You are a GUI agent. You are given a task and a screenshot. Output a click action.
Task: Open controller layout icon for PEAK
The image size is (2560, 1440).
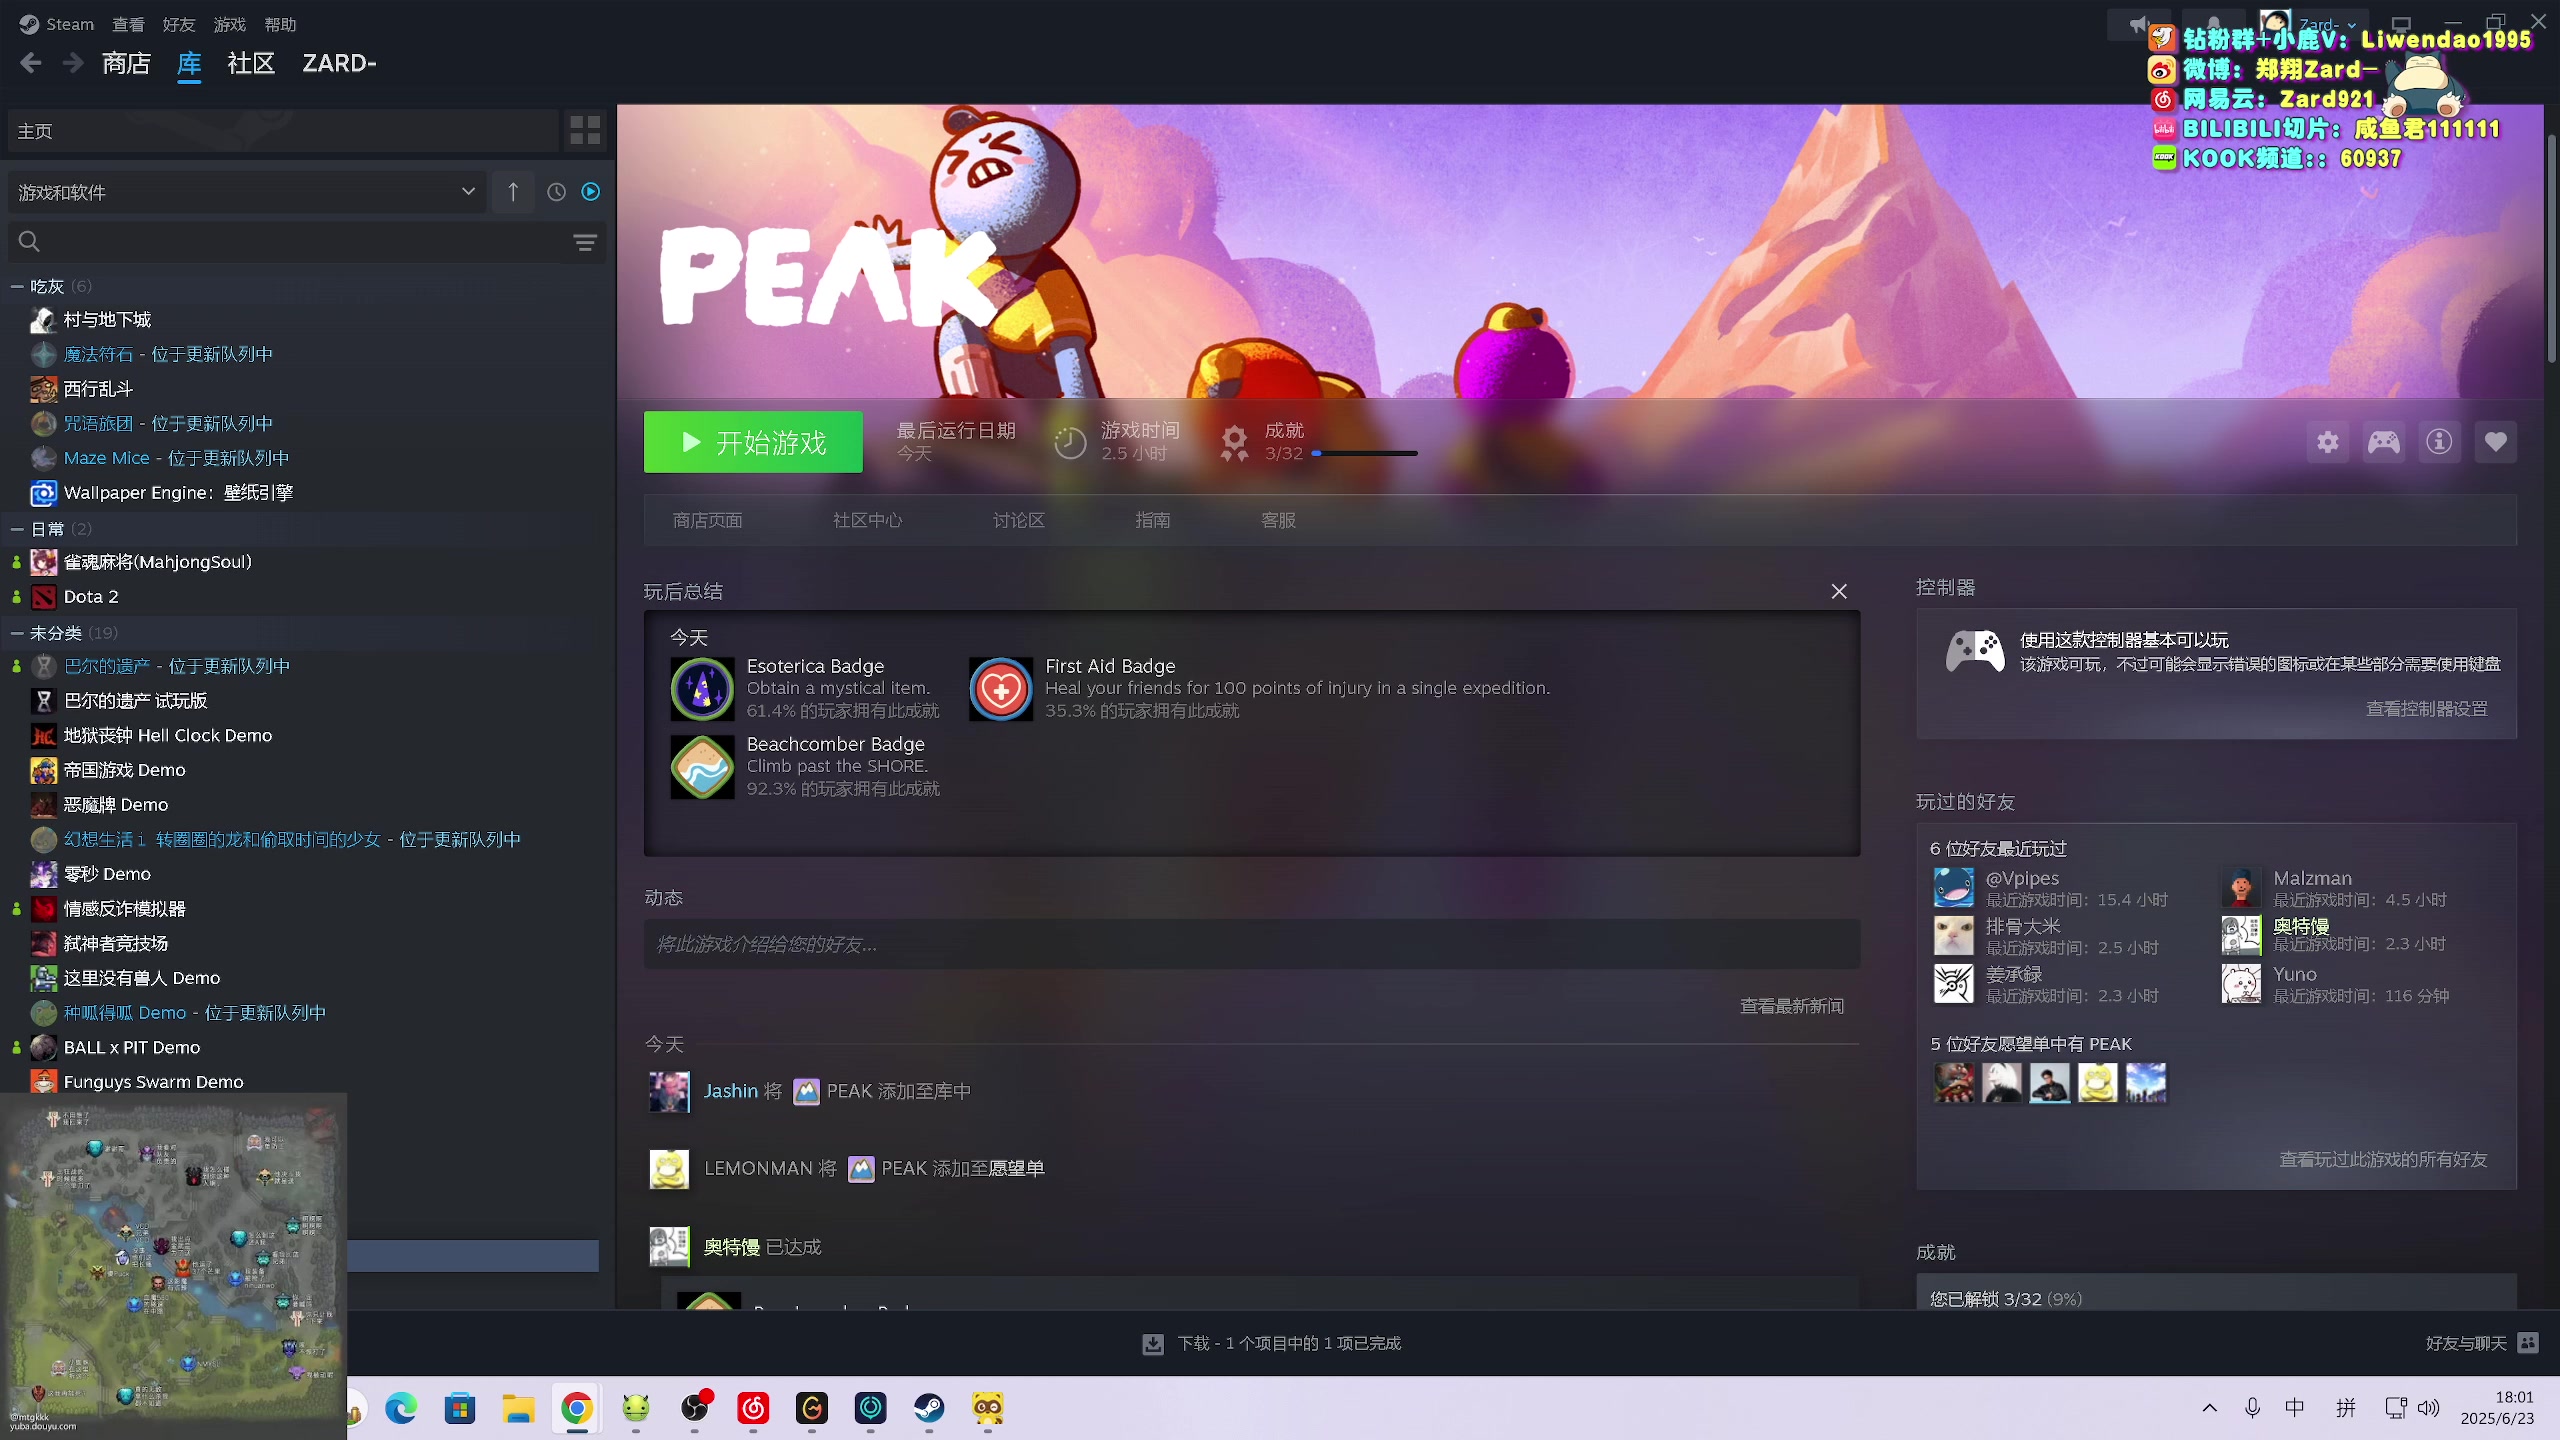pos(2384,442)
